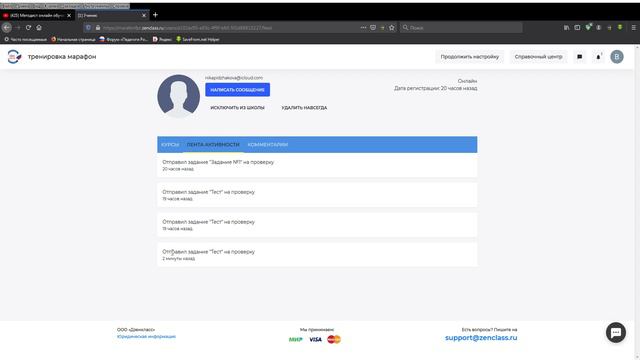
Task: Open page actions three-dots menu
Action: pos(363,27)
